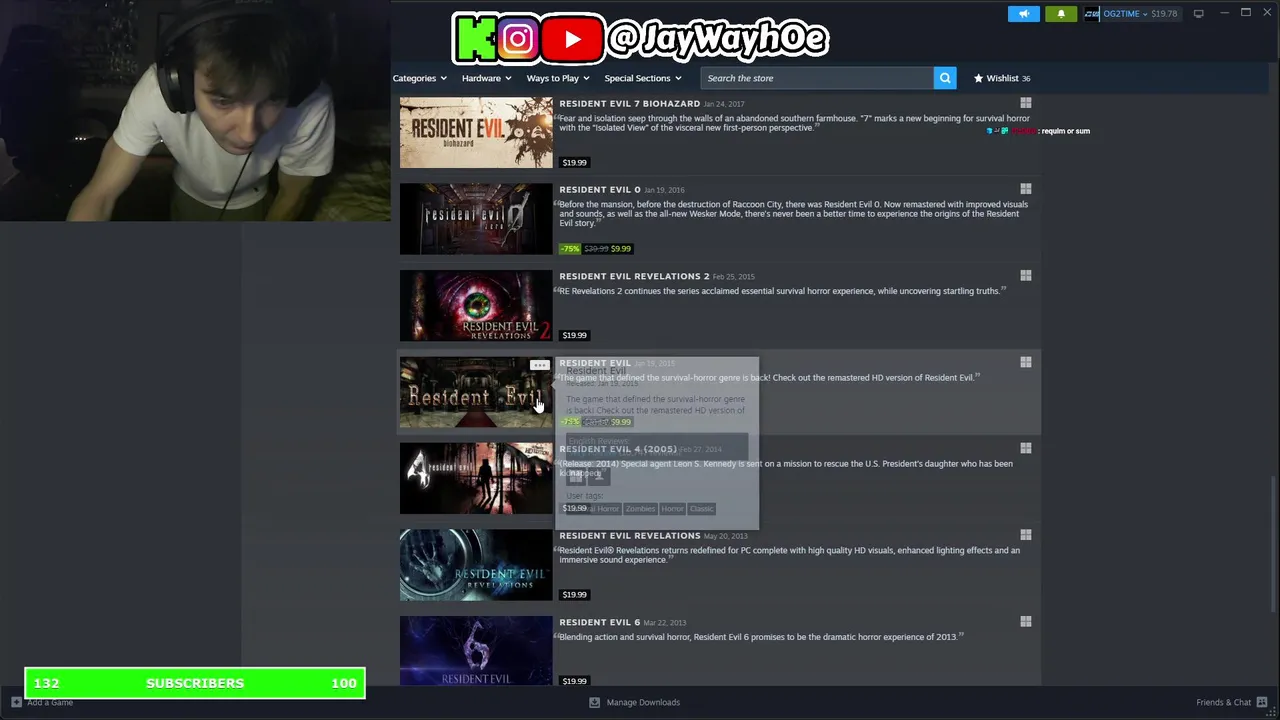
Task: Click the OG2TIME profile avatar
Action: click(1092, 14)
